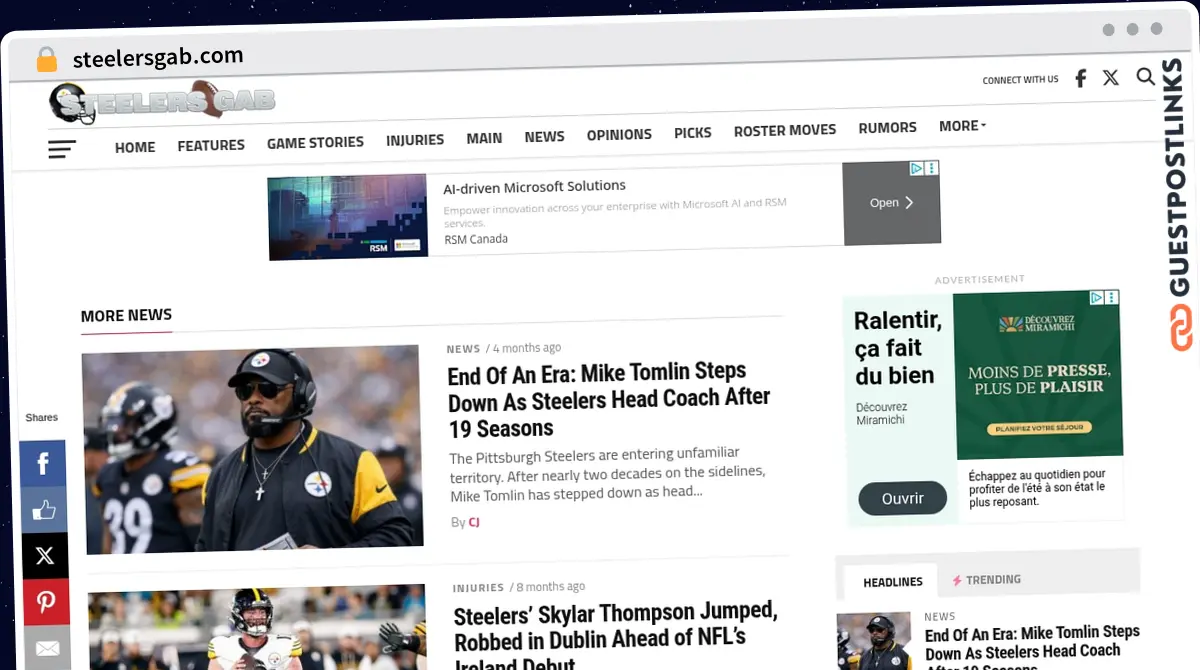Click the '8 months ago' timestamp

[x=550, y=587]
